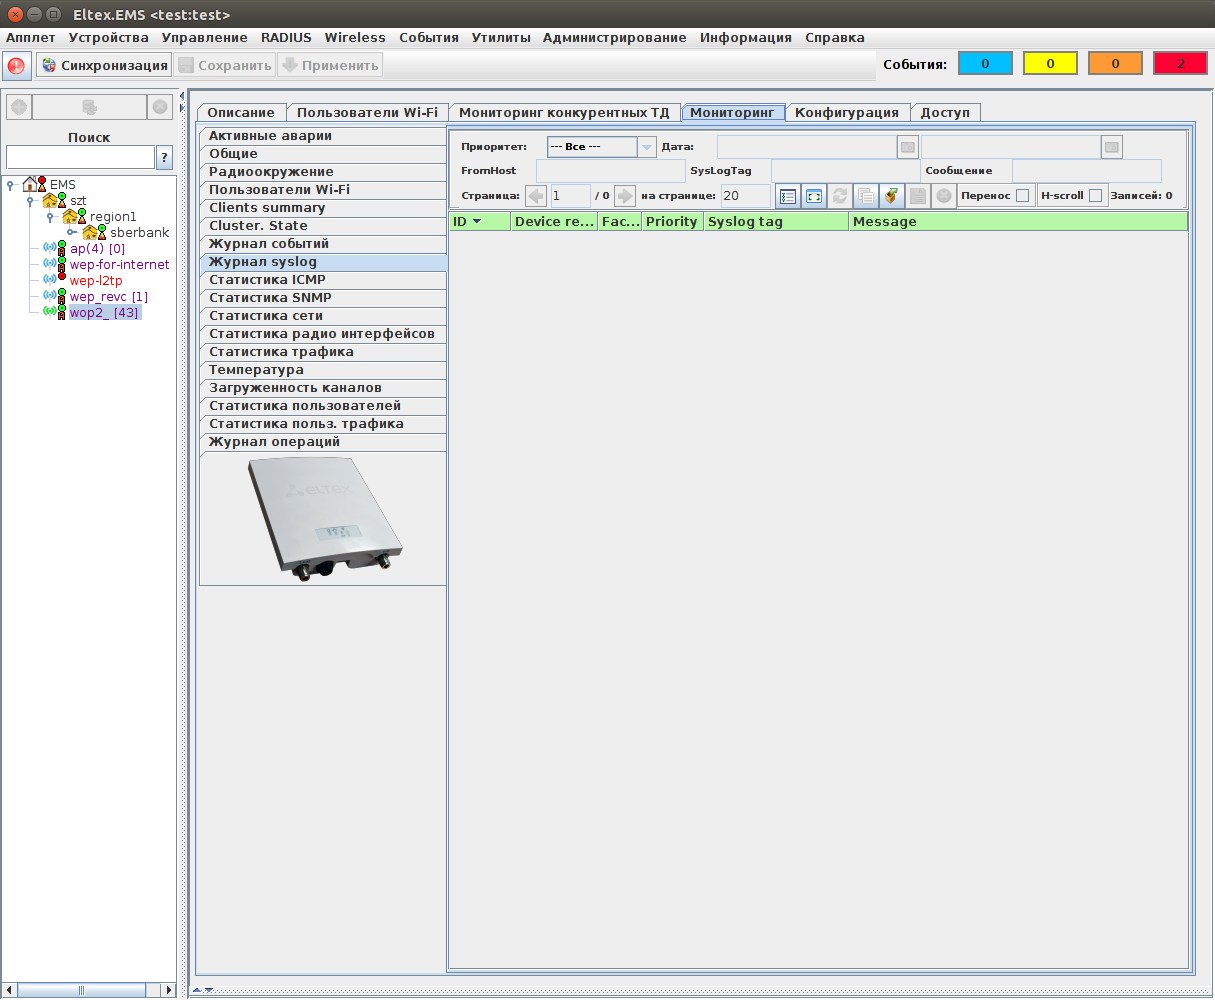Click the Сохранить button
This screenshot has height=1000, width=1215.
(224, 66)
